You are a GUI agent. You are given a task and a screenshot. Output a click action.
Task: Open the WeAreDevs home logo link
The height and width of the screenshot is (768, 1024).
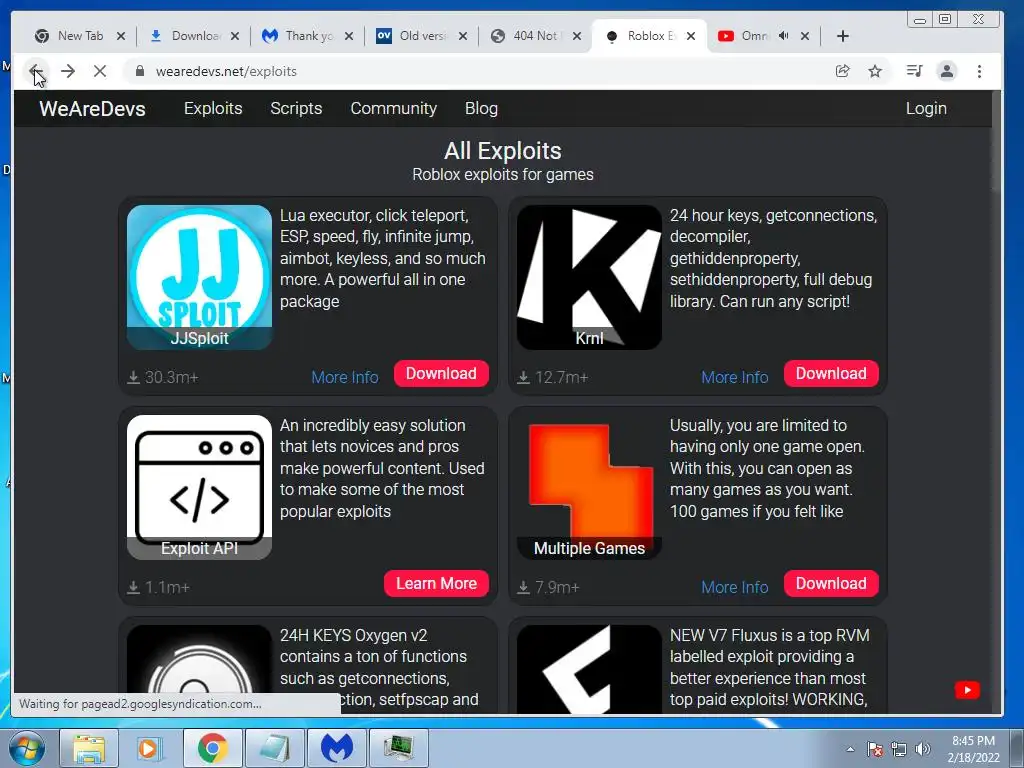[92, 108]
